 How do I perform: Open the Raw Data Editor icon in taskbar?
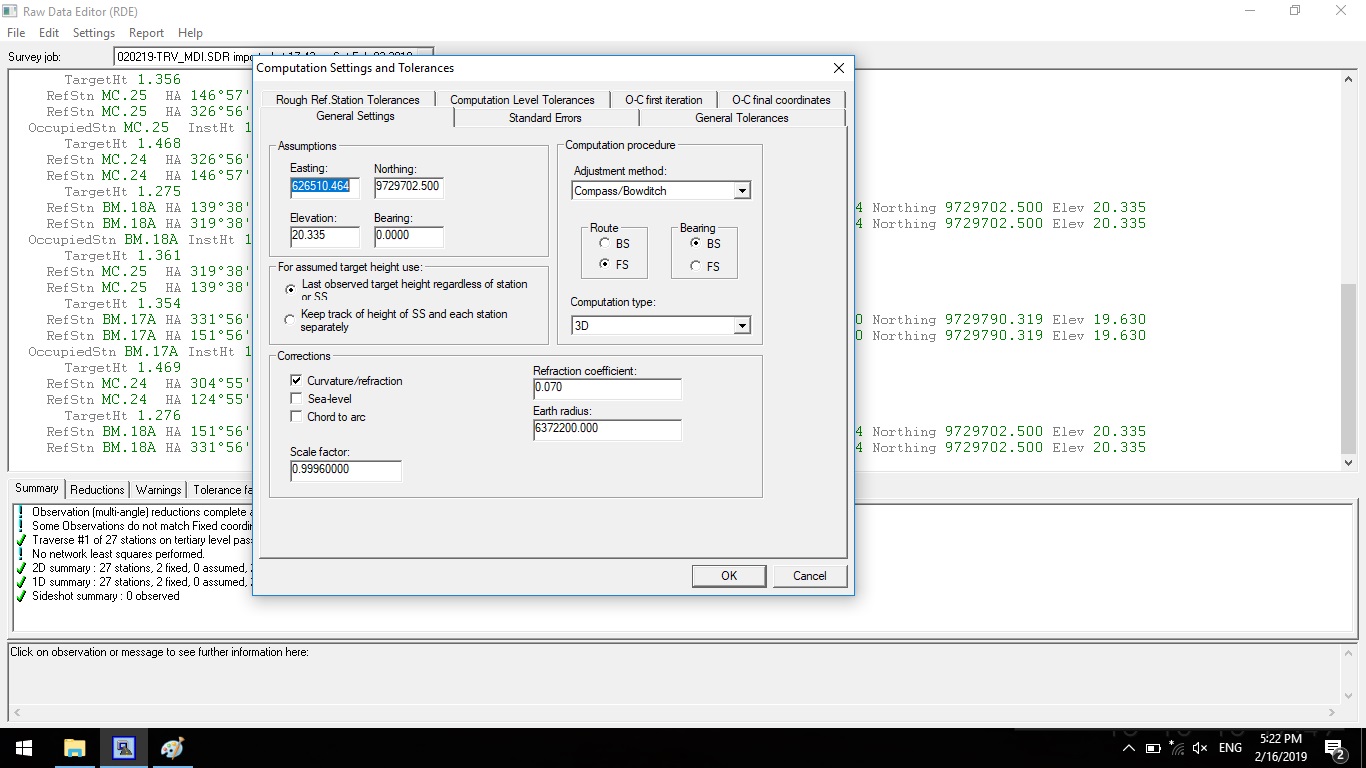123,747
